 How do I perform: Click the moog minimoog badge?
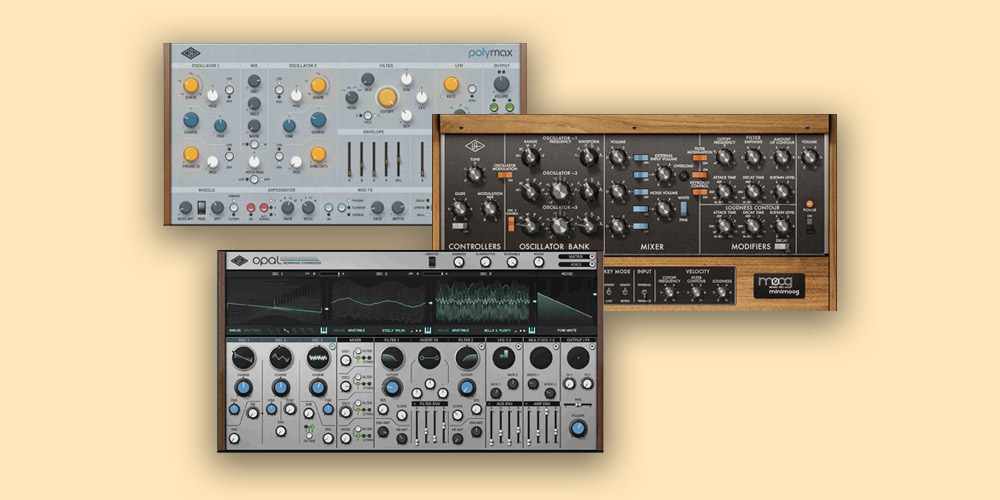click(x=779, y=285)
